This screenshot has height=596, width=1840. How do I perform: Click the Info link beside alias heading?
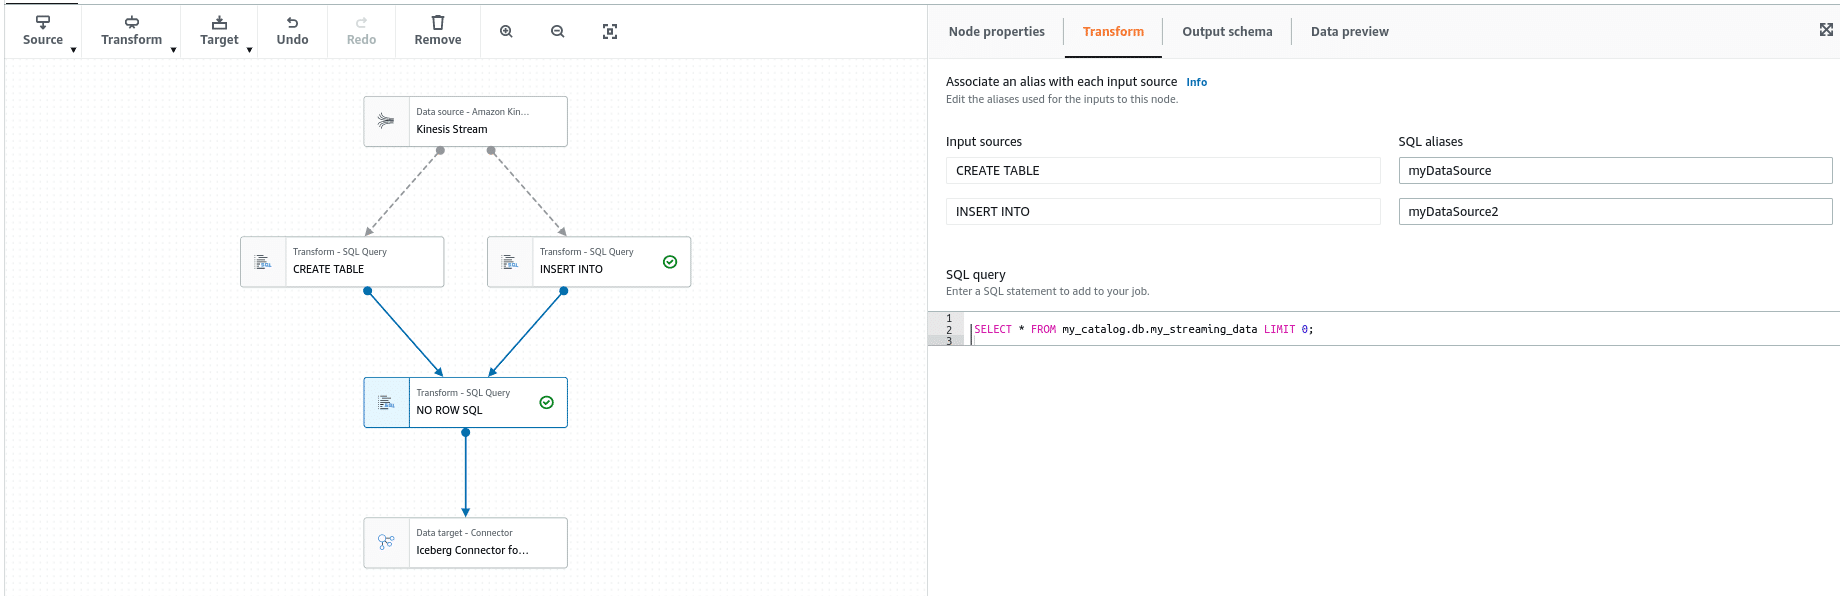point(1196,83)
